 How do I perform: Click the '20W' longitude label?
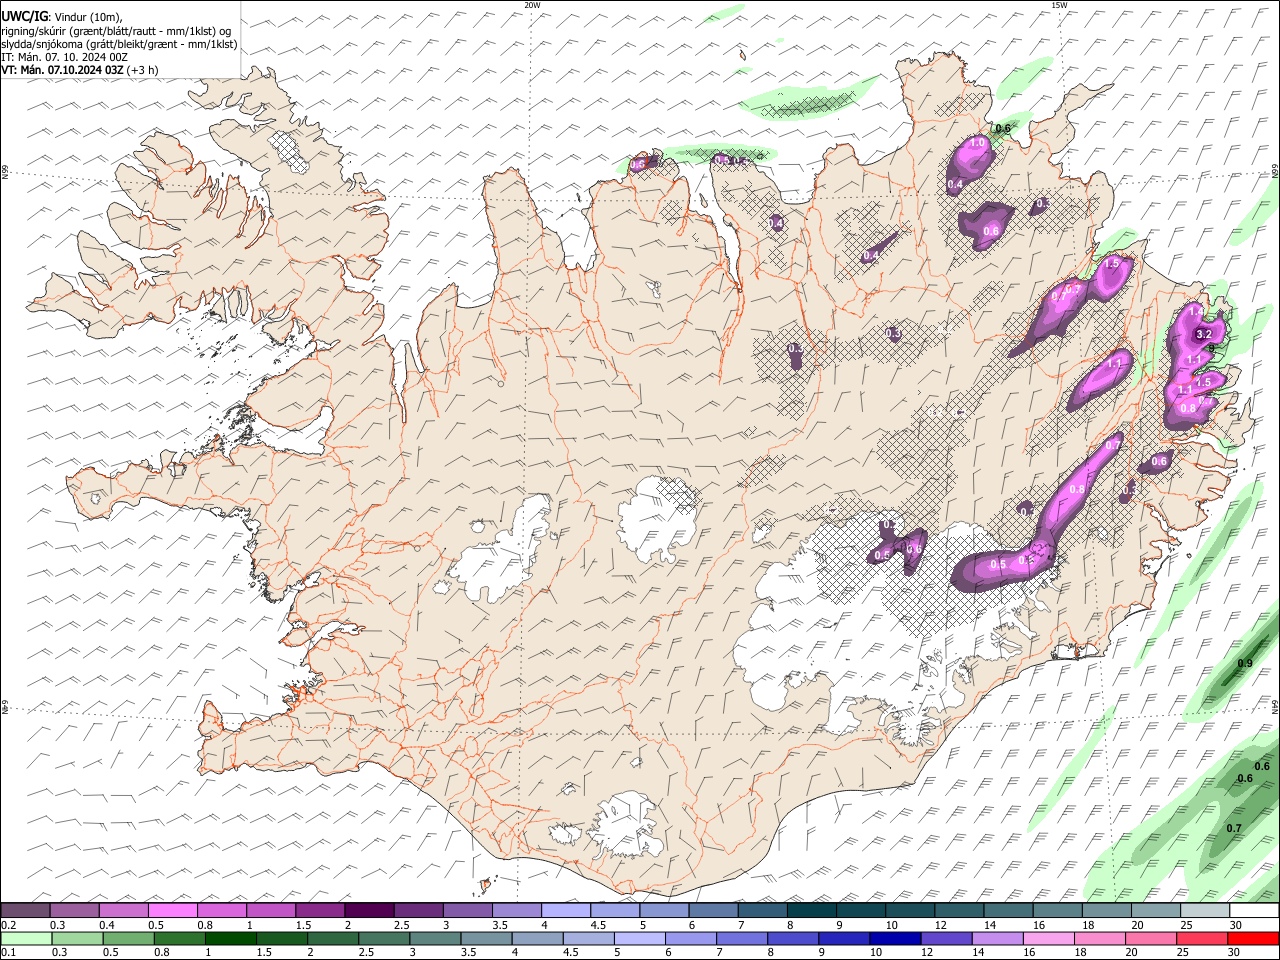532,5
